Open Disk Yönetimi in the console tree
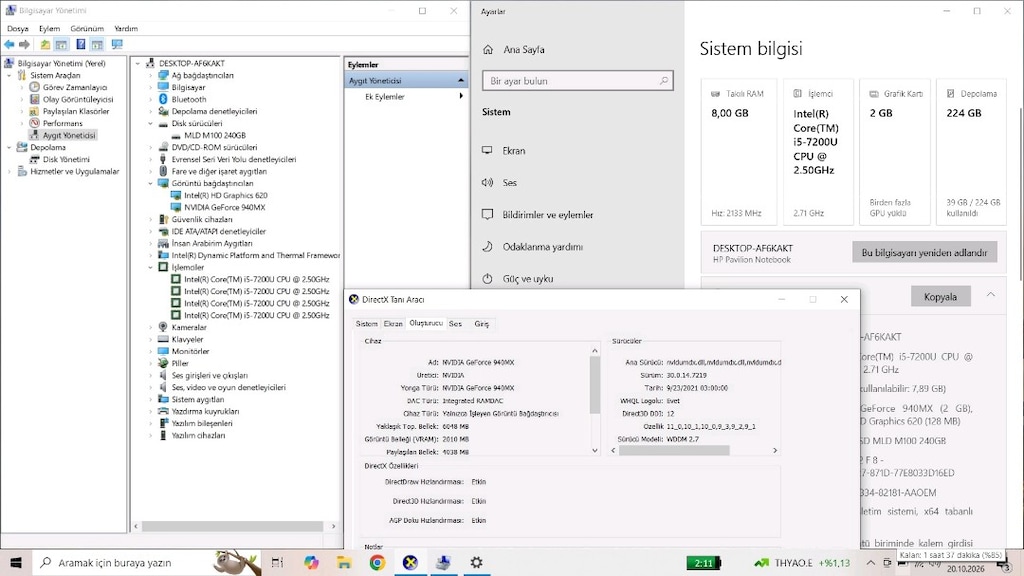Image resolution: width=1024 pixels, height=576 pixels. (x=66, y=159)
